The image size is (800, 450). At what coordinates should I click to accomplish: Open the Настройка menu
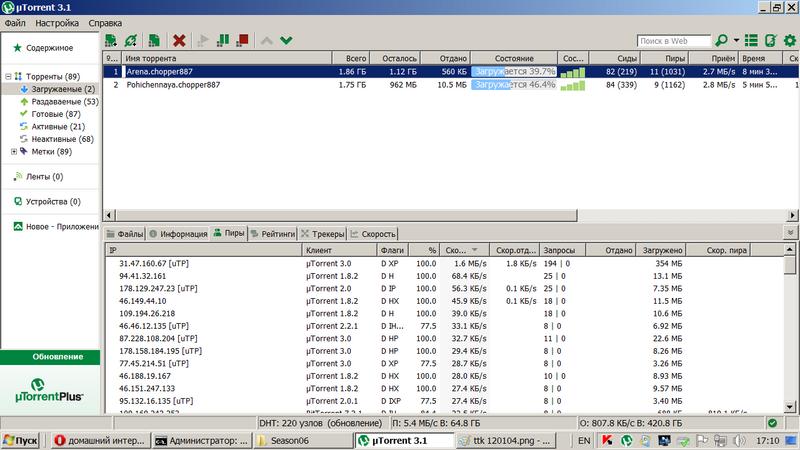click(57, 23)
